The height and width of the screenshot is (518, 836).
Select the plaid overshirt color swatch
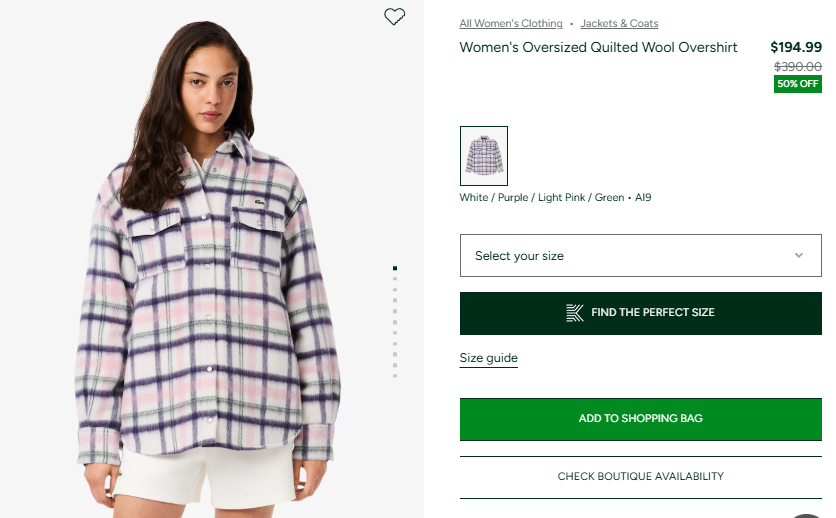[x=484, y=156]
